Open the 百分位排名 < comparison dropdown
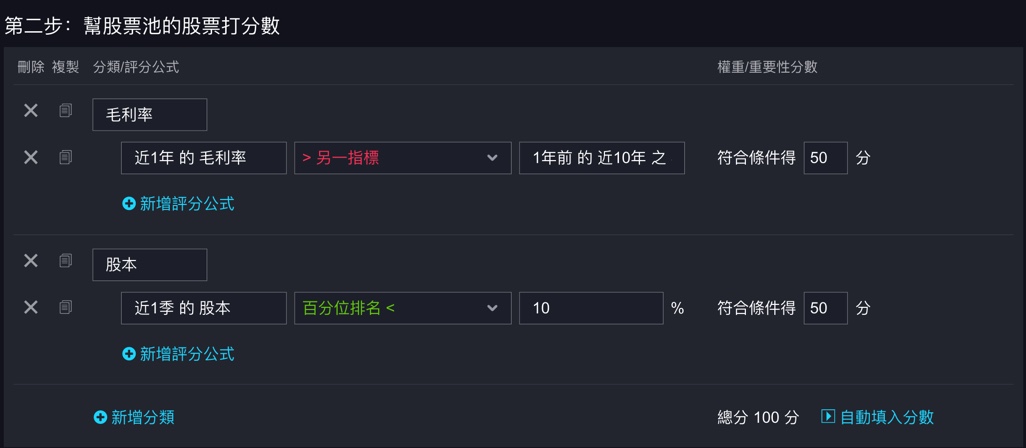The image size is (1026, 448). (x=402, y=308)
